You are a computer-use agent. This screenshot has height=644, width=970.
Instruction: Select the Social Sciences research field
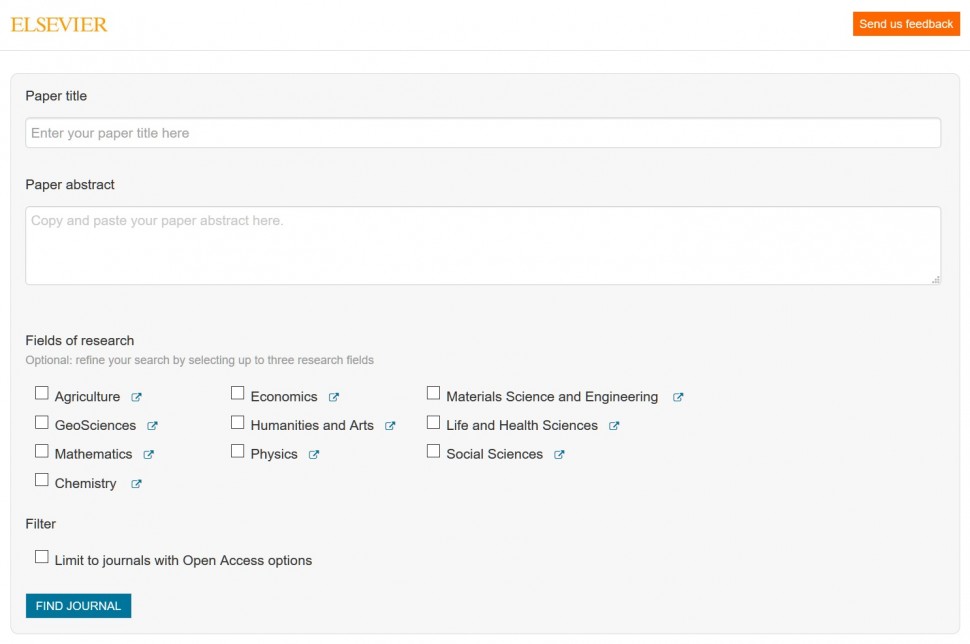pyautogui.click(x=433, y=450)
